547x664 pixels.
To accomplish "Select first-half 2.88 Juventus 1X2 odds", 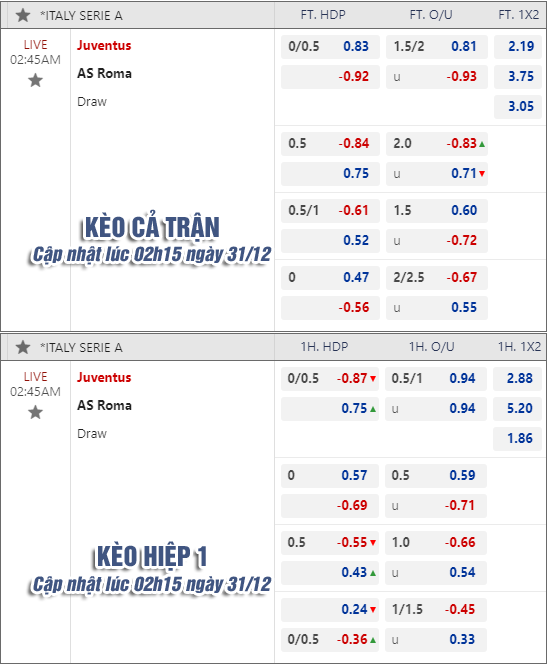I will [x=517, y=378].
